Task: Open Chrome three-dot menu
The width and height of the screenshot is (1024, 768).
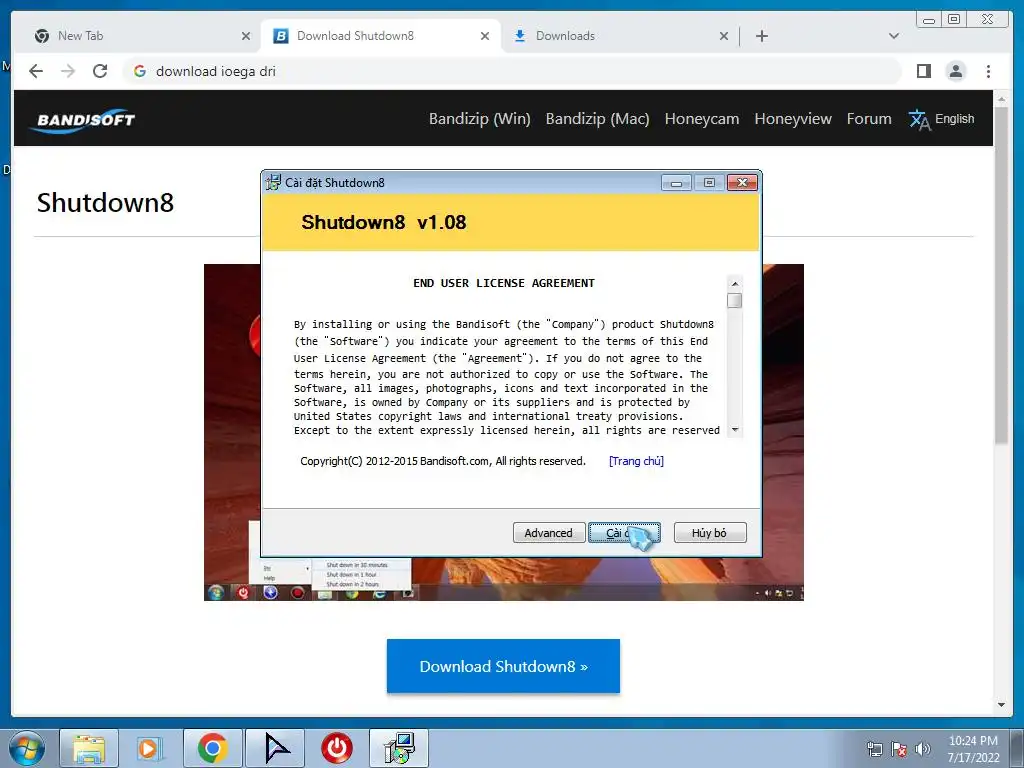Action: (988, 71)
